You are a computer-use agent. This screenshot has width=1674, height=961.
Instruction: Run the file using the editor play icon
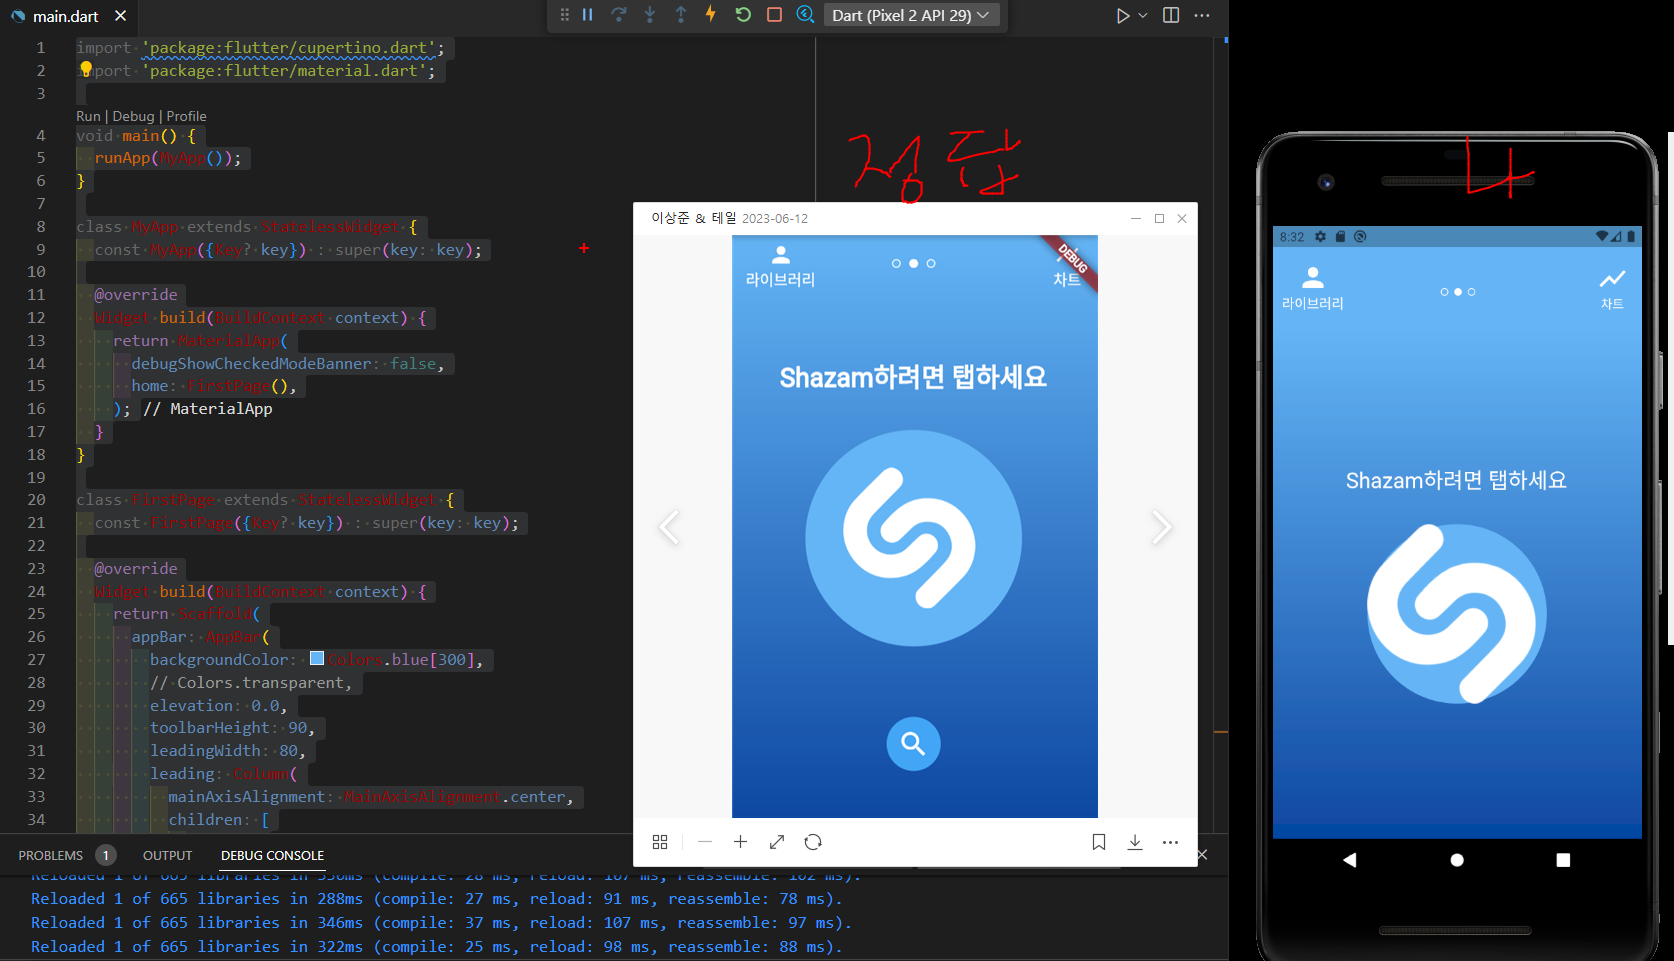(1122, 16)
